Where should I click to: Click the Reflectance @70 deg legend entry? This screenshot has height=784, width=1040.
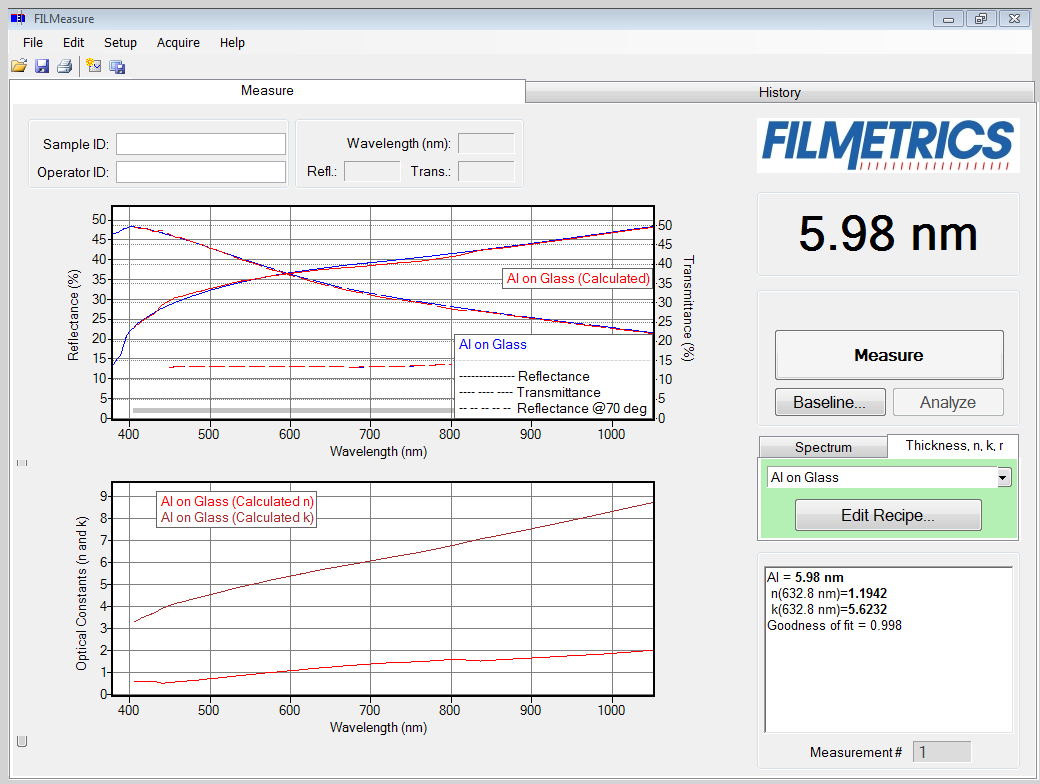coord(552,409)
